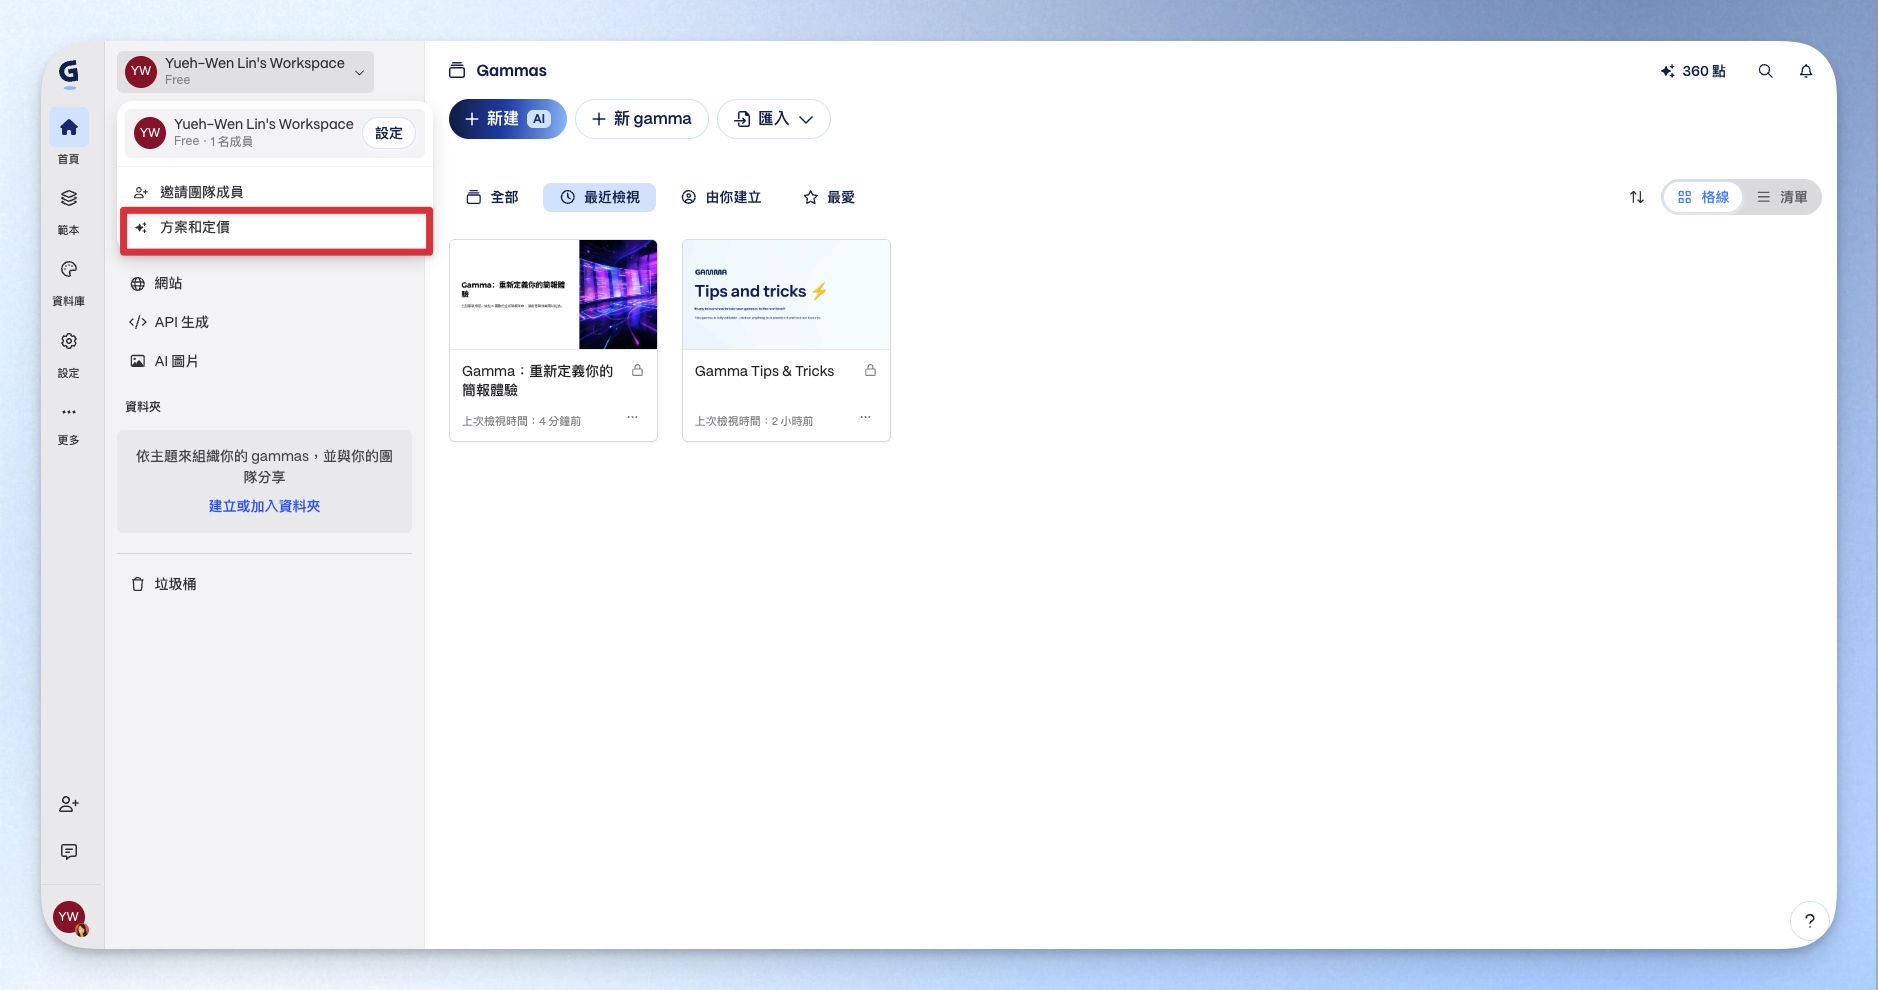Open the Templates stack icon

(x=68, y=199)
